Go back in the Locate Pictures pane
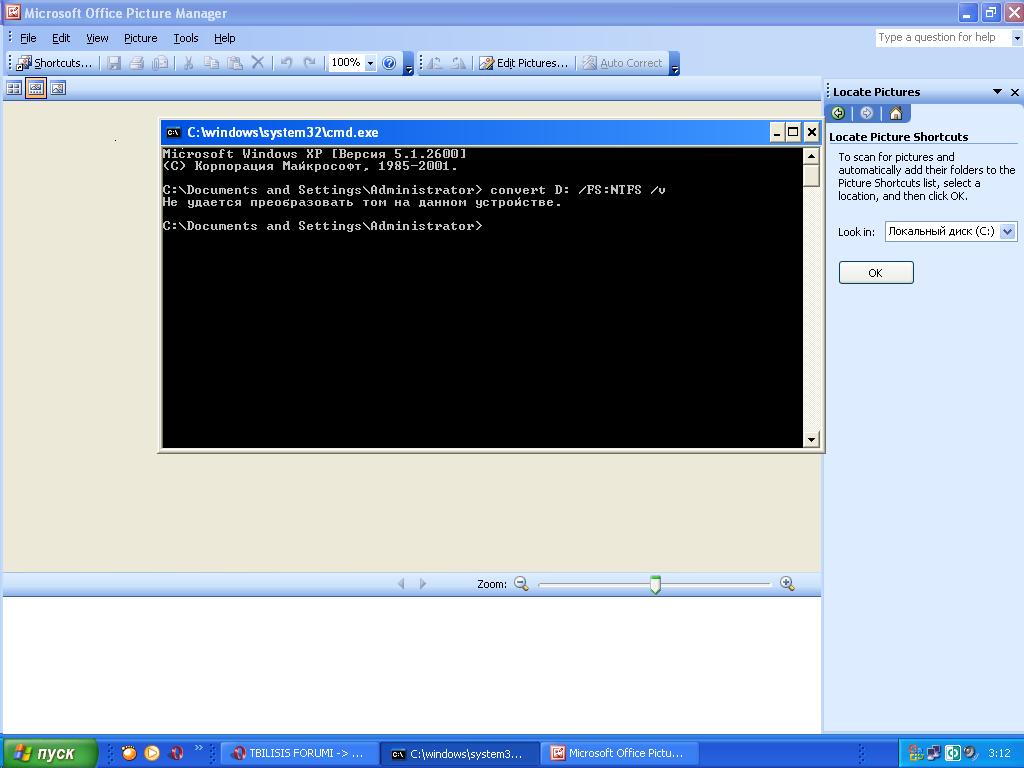The height and width of the screenshot is (768, 1024). tap(838, 113)
